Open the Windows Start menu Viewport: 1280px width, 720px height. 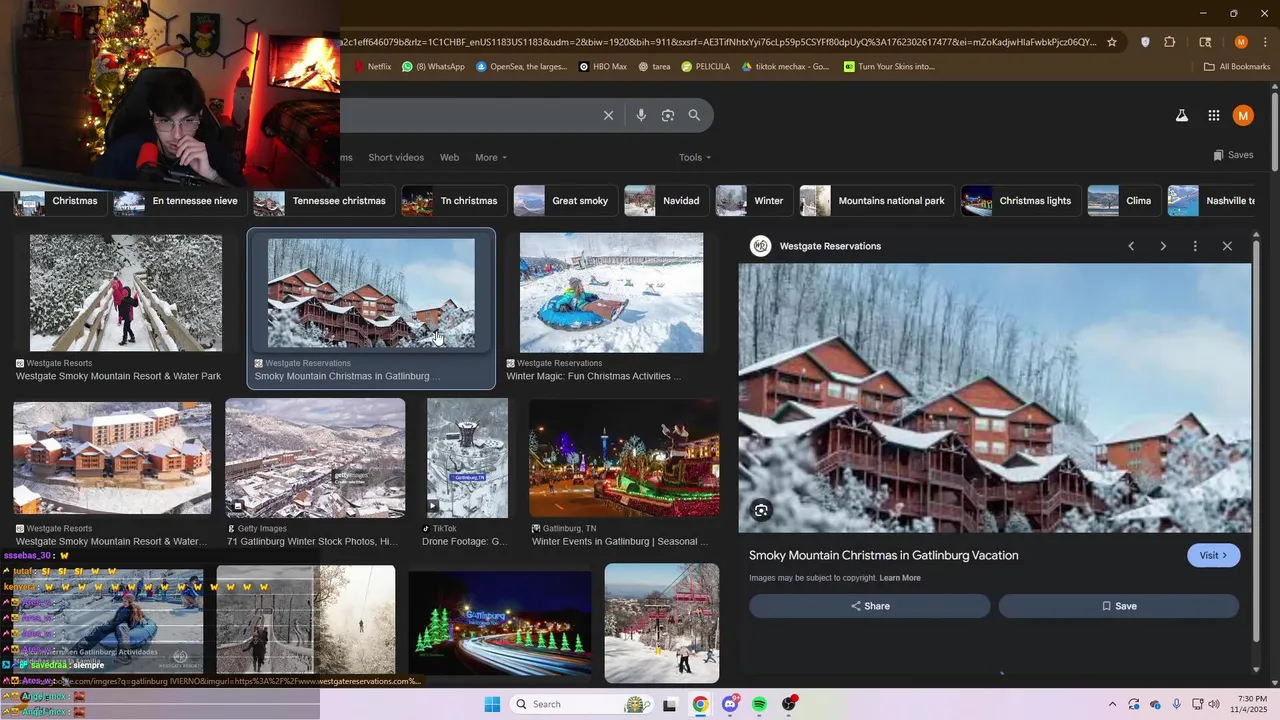pyautogui.click(x=492, y=705)
